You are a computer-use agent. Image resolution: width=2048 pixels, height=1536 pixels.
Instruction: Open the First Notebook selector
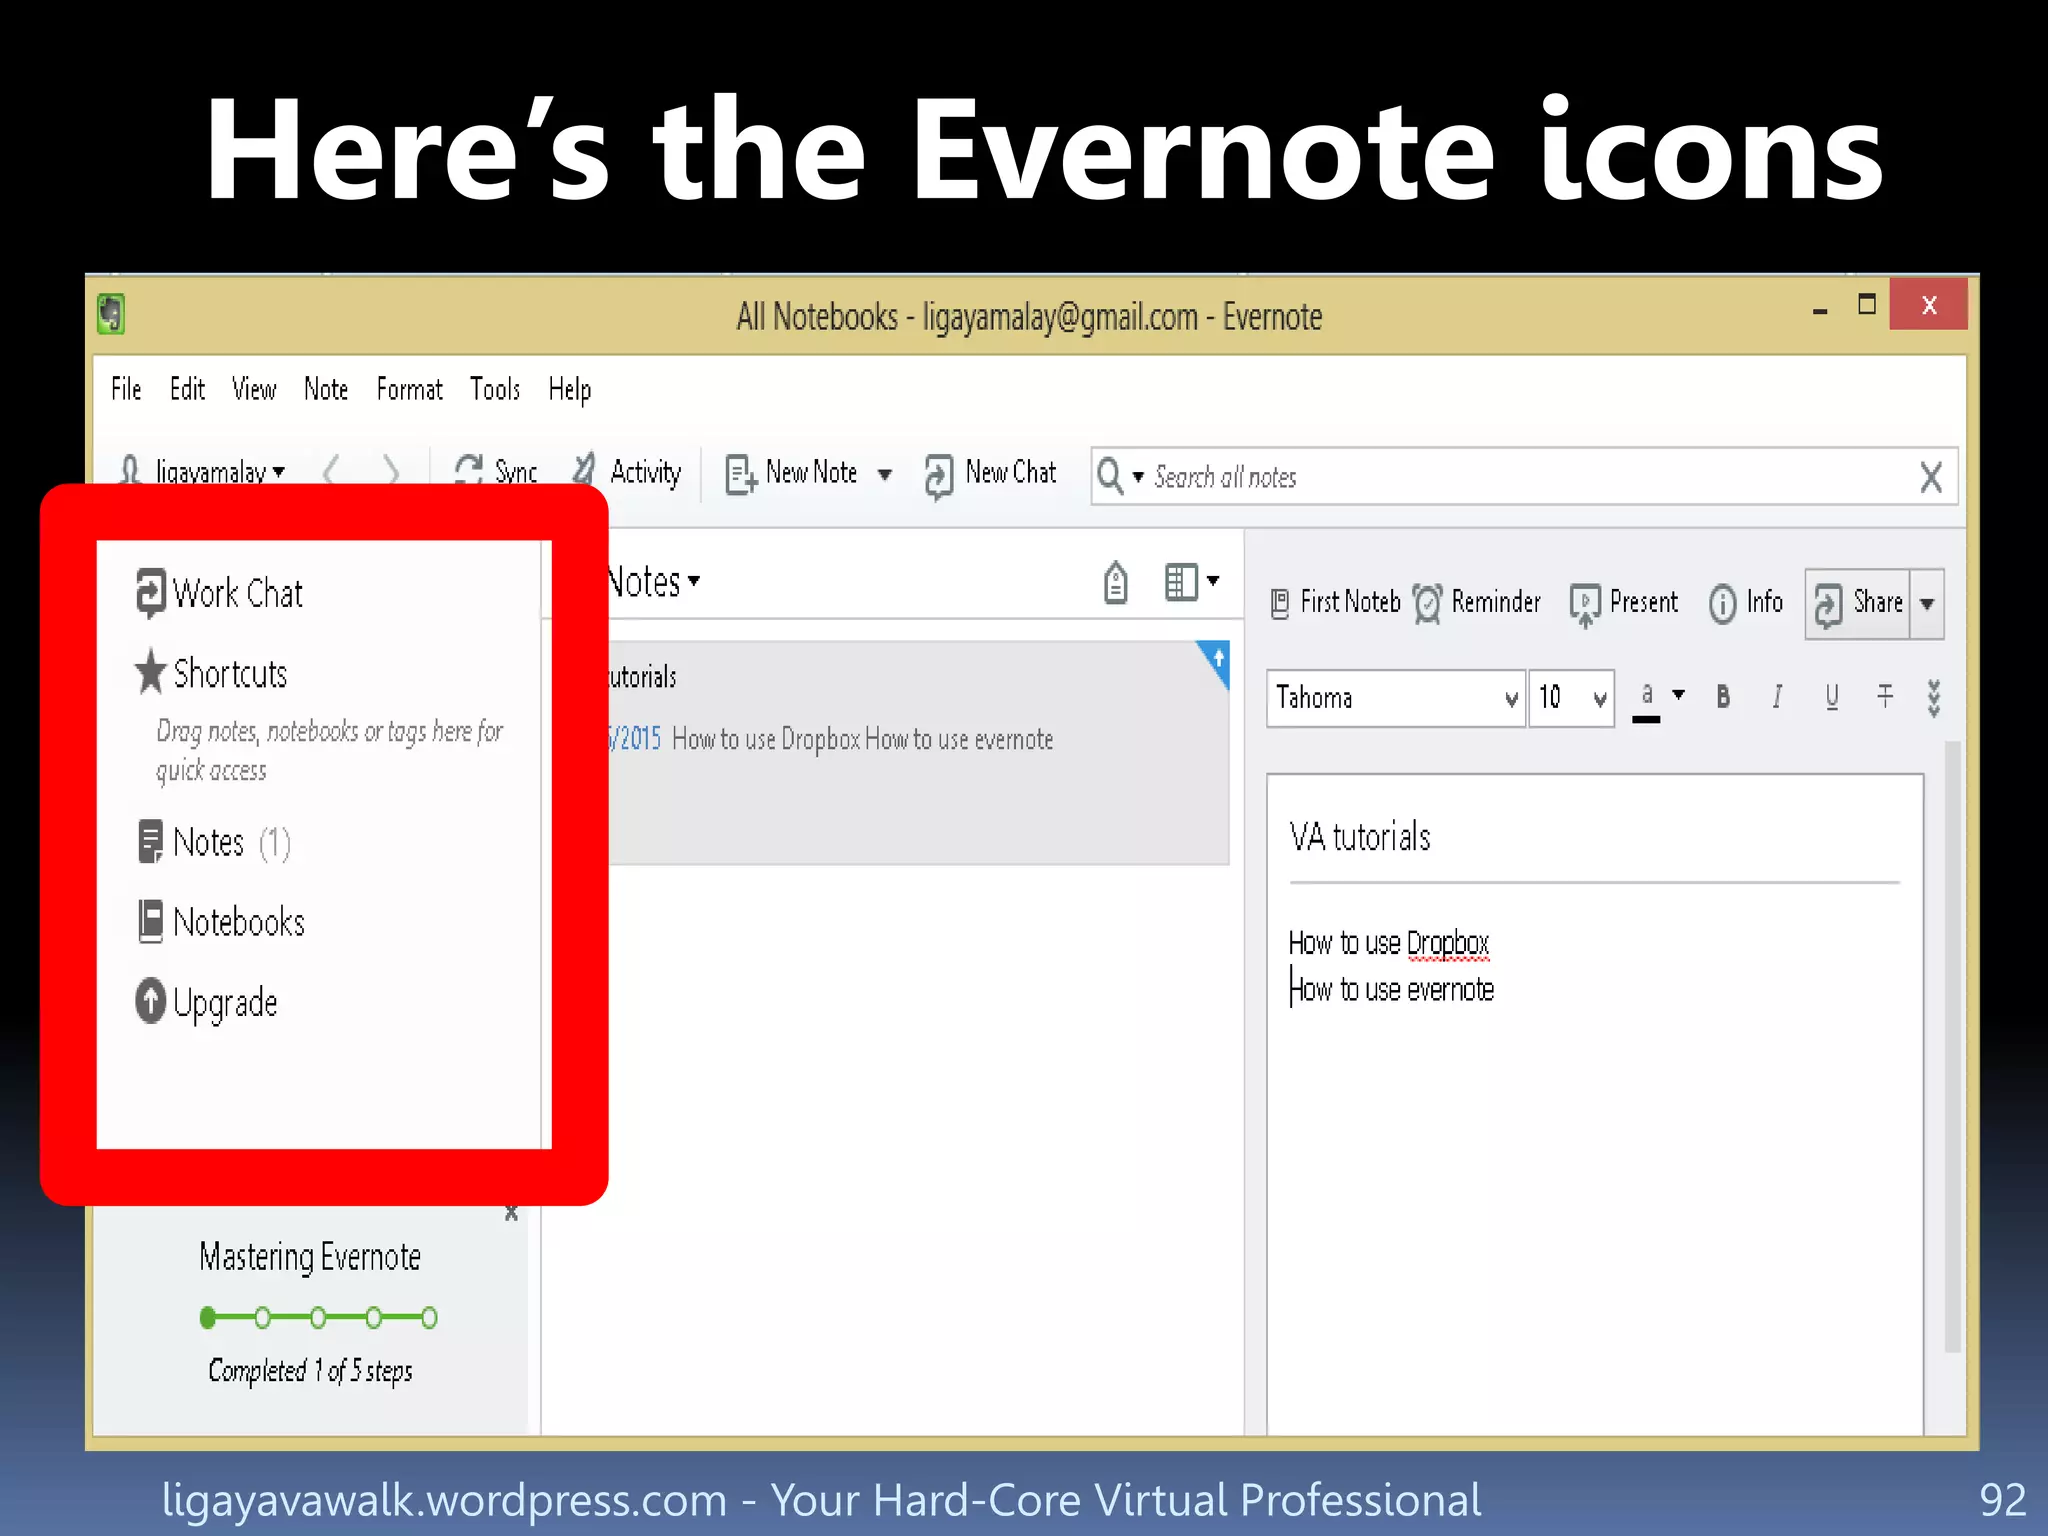click(1336, 602)
